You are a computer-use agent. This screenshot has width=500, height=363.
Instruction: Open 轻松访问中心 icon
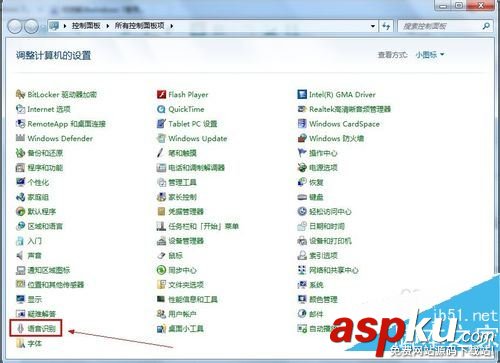[302, 212]
